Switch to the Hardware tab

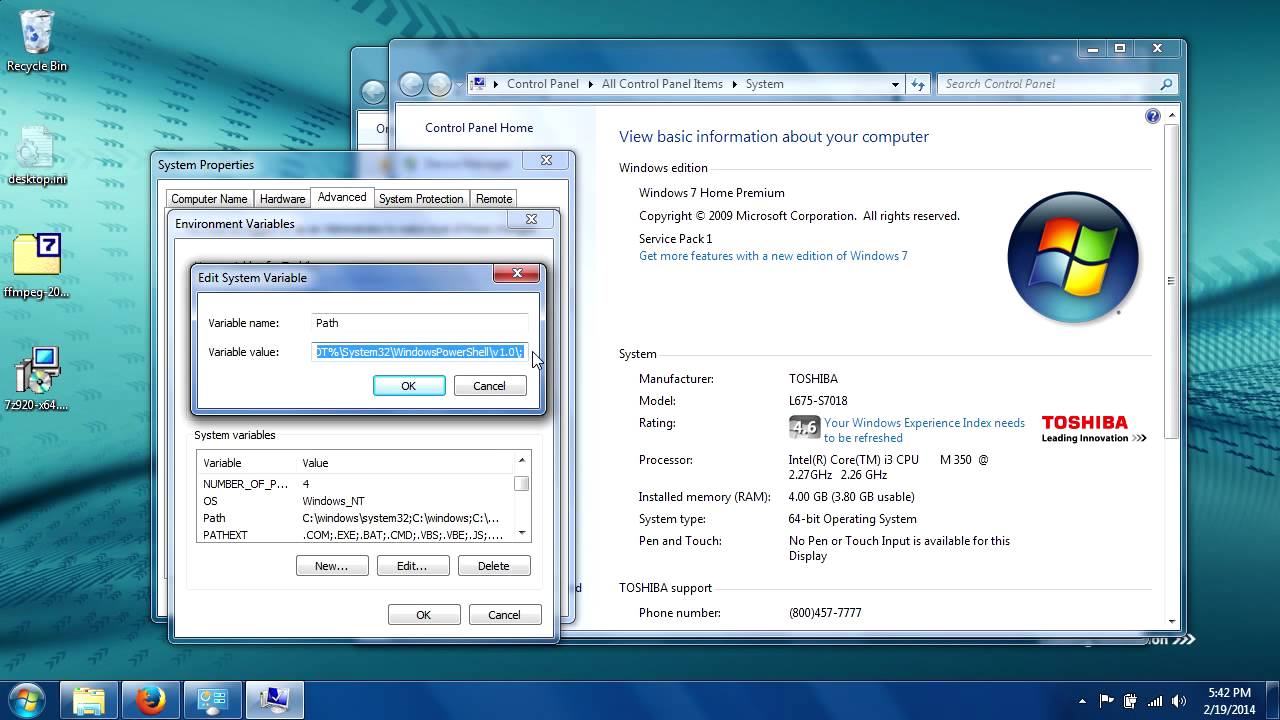coord(283,199)
